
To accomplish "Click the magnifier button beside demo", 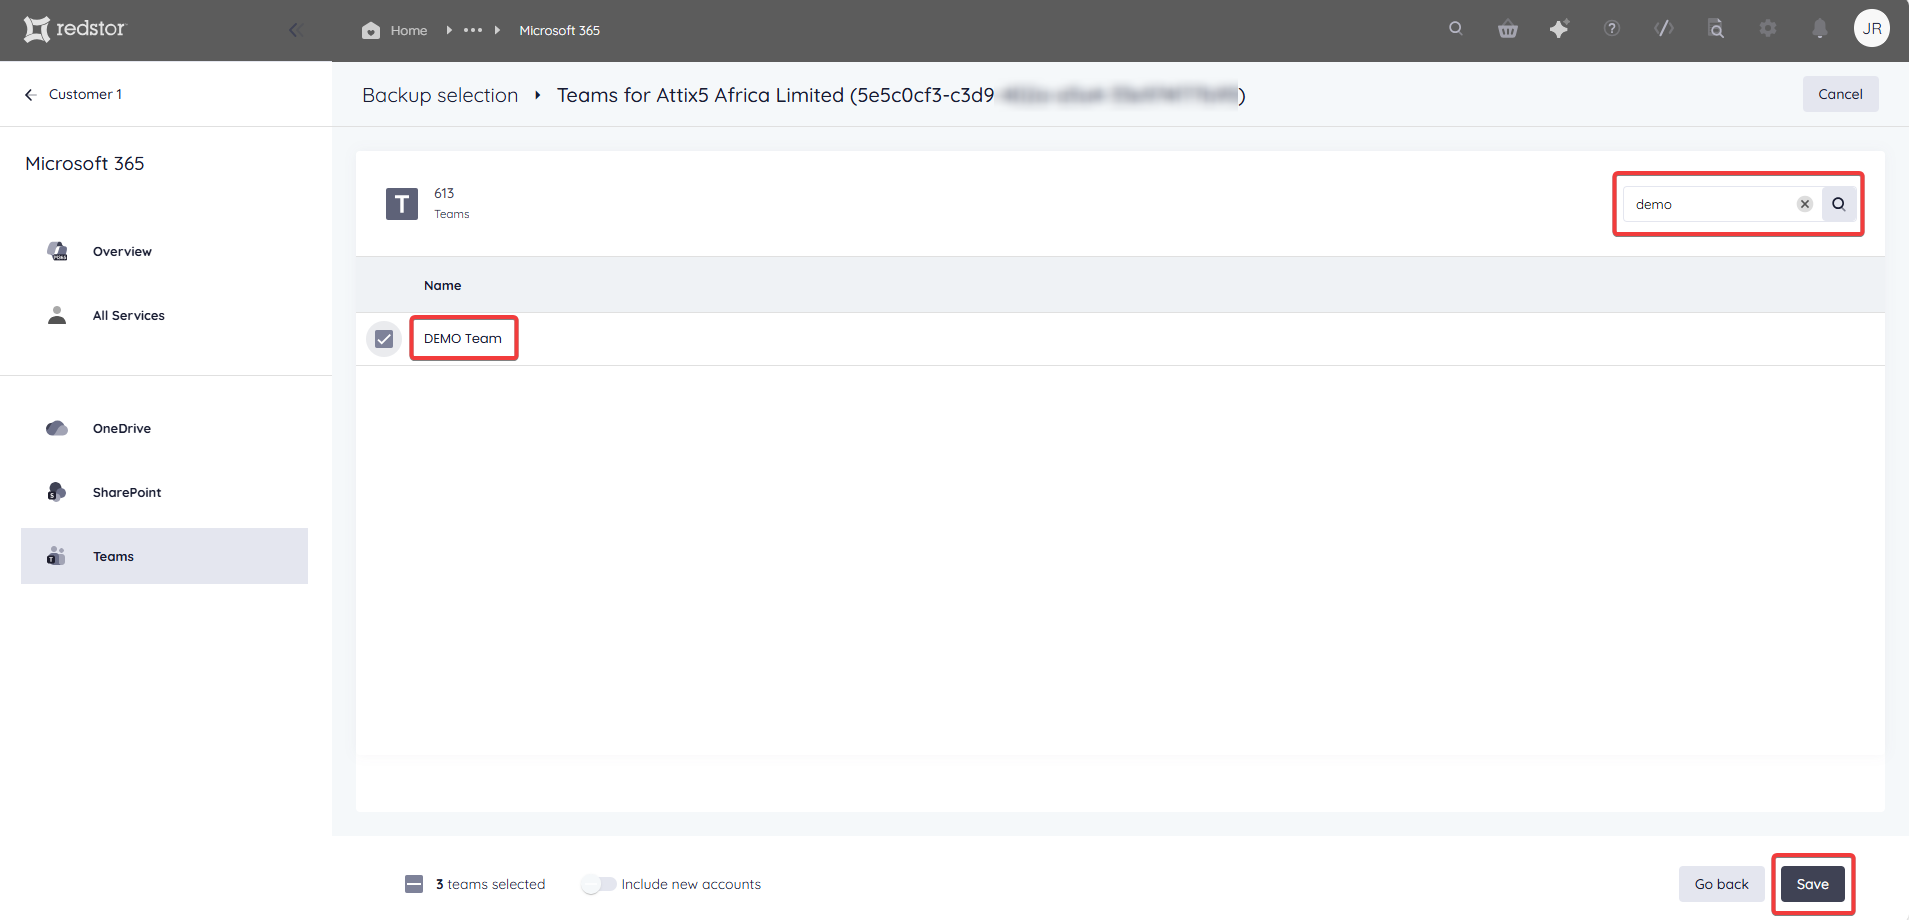I will click(1839, 204).
